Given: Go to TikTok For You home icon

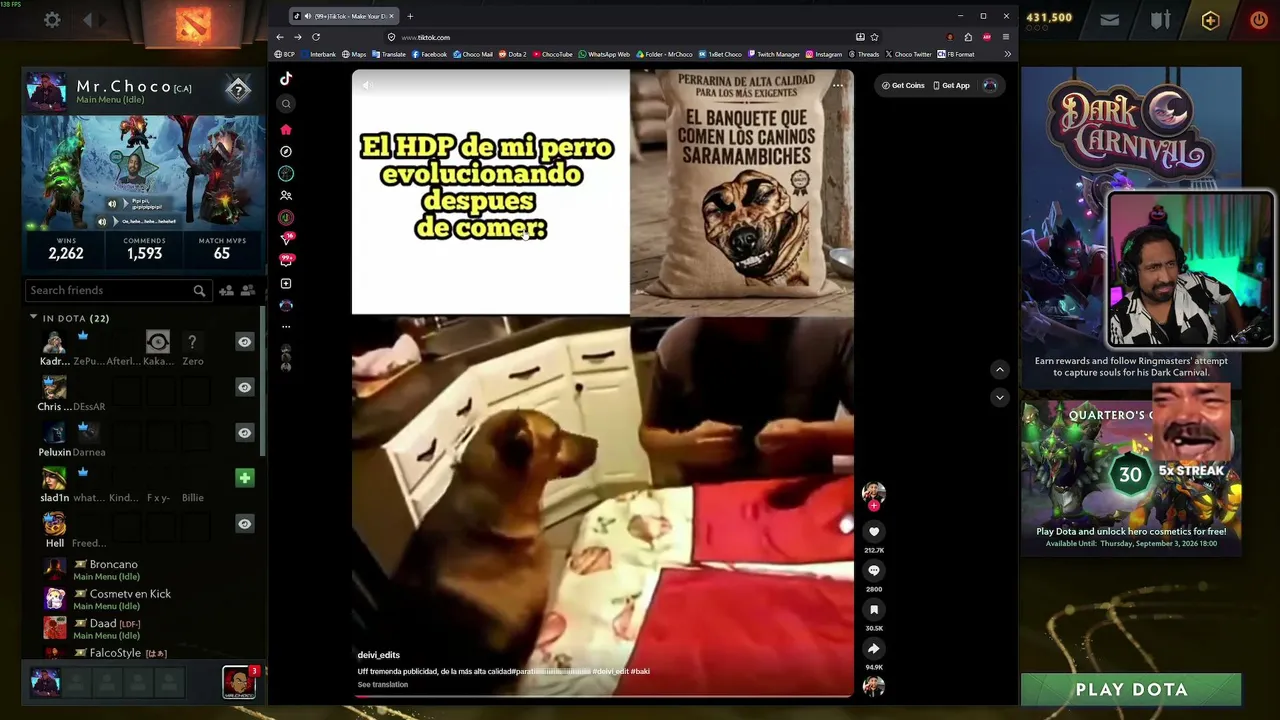Looking at the screenshot, I should click(x=286, y=129).
